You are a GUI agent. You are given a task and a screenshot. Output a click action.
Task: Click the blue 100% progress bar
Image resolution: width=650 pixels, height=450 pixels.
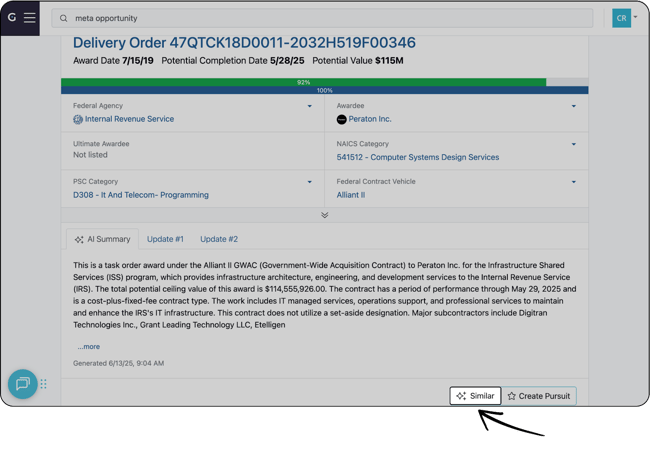[x=325, y=90]
